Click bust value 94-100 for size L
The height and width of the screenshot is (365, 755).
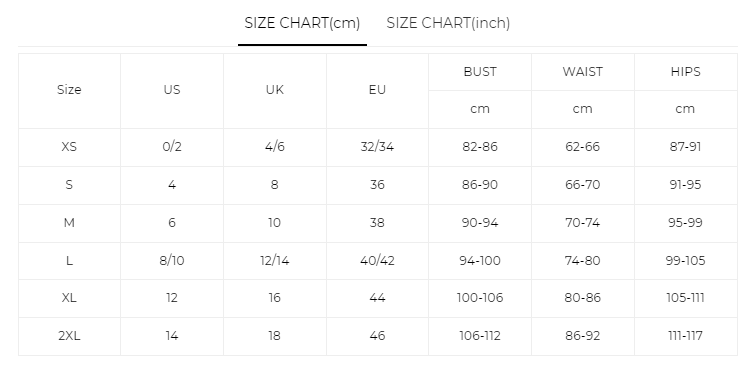point(480,261)
